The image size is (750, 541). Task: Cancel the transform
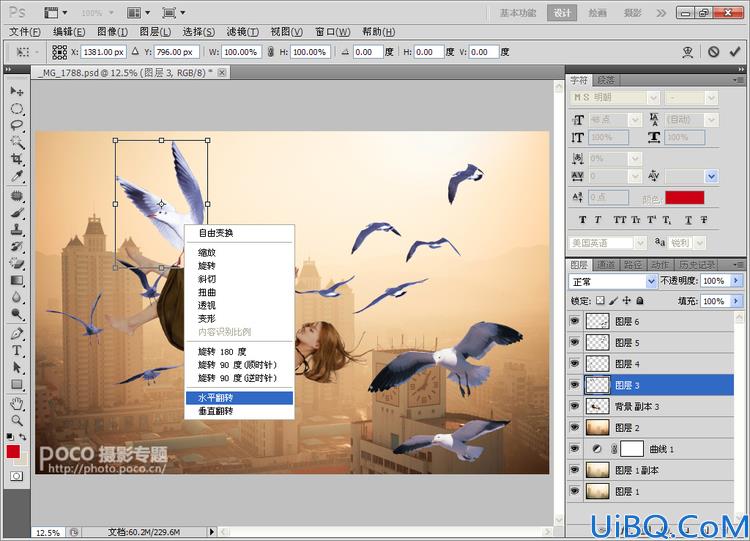tap(714, 52)
